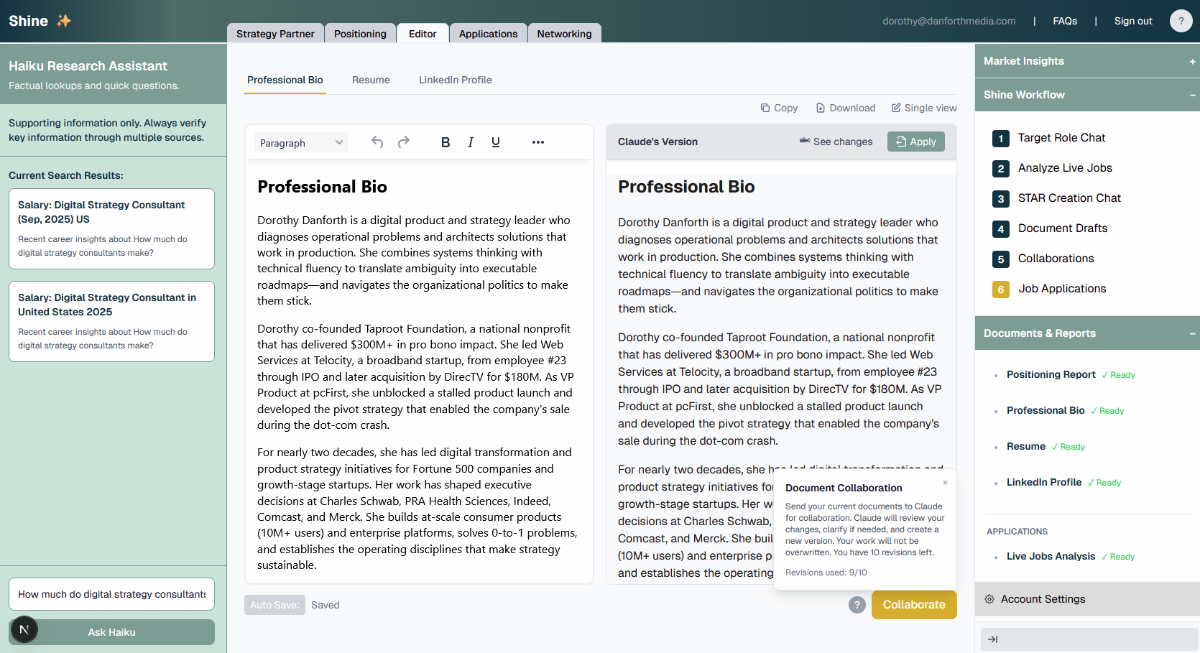Toggle italic formatting

click(x=470, y=142)
